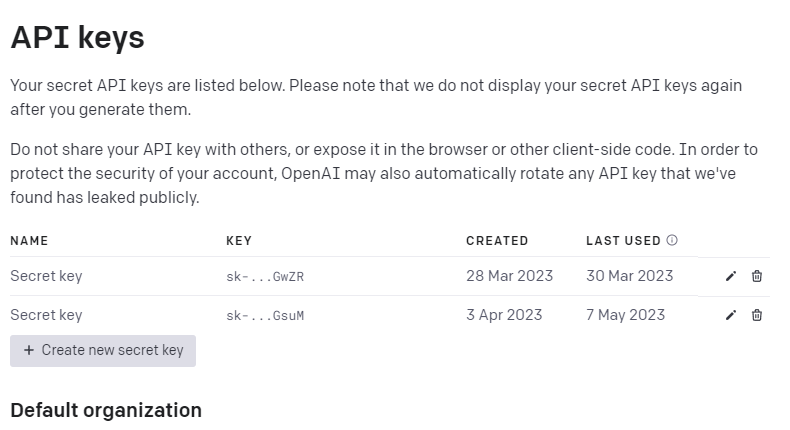Select the sk-...GwZR key text
Screen dimensions: 790x430
point(265,277)
